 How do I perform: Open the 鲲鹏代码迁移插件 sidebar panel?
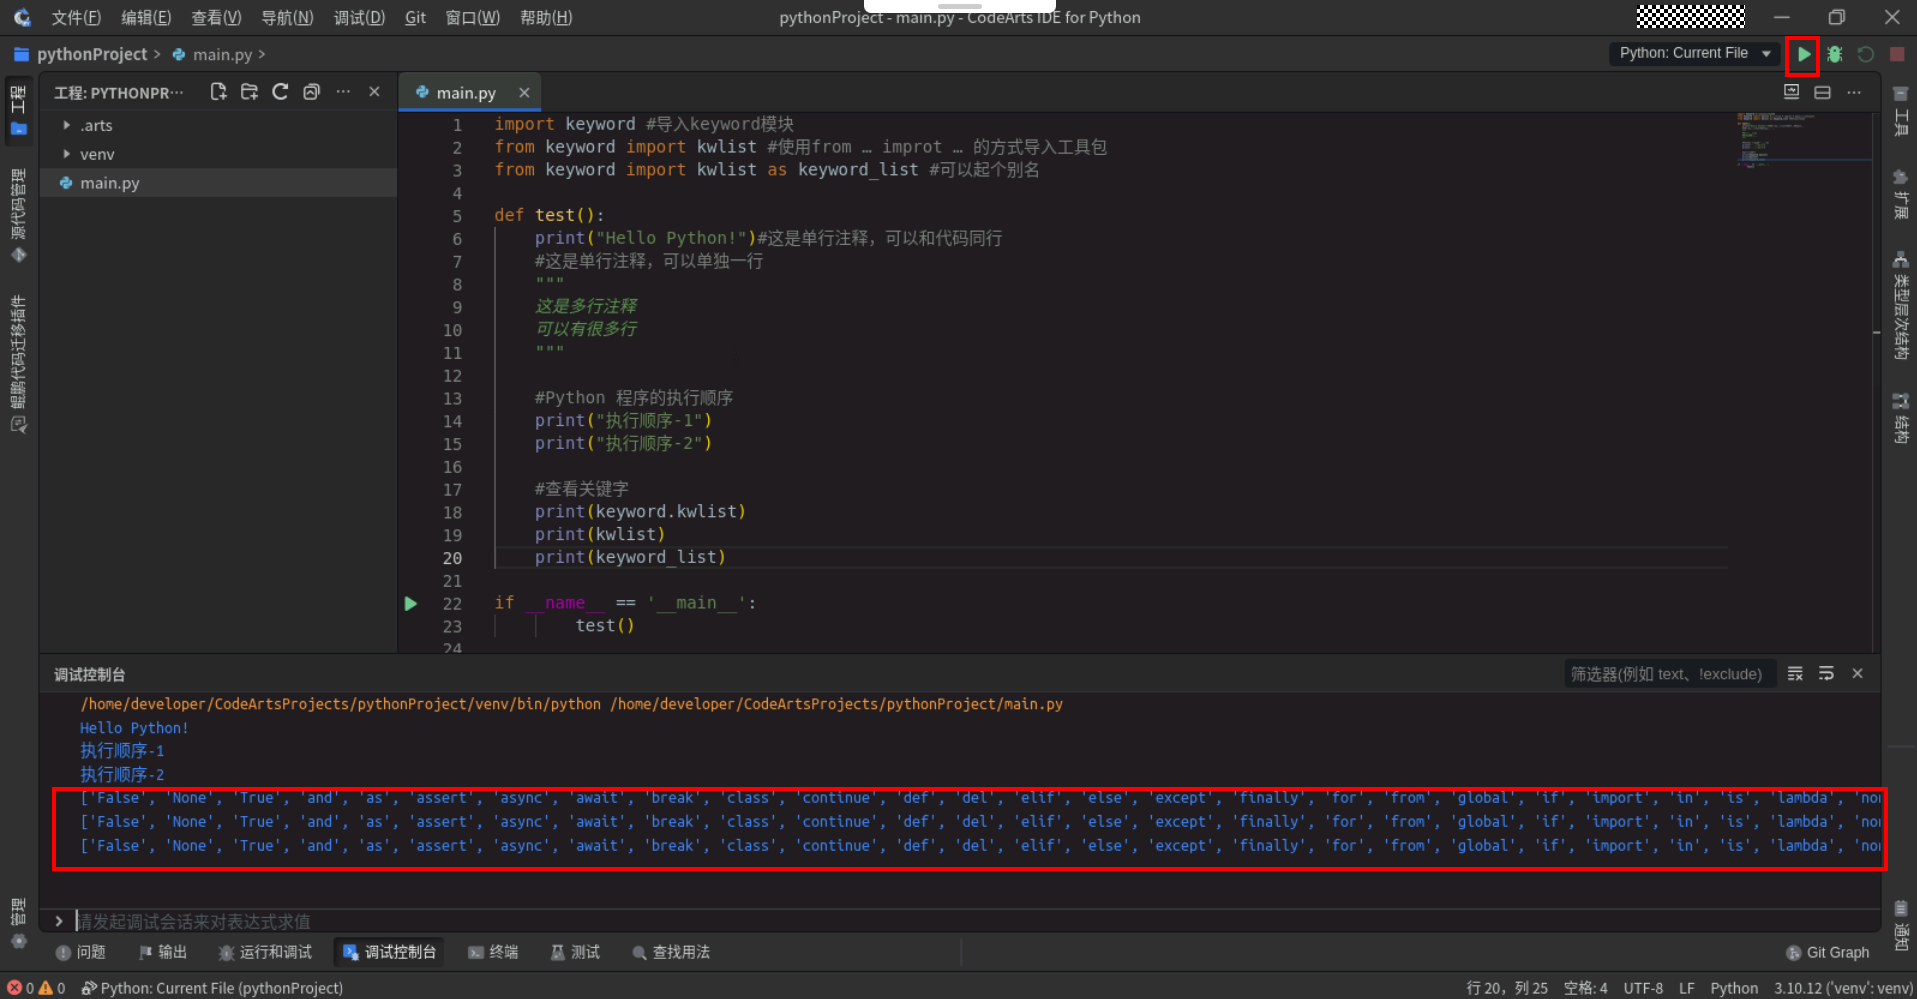pyautogui.click(x=18, y=364)
